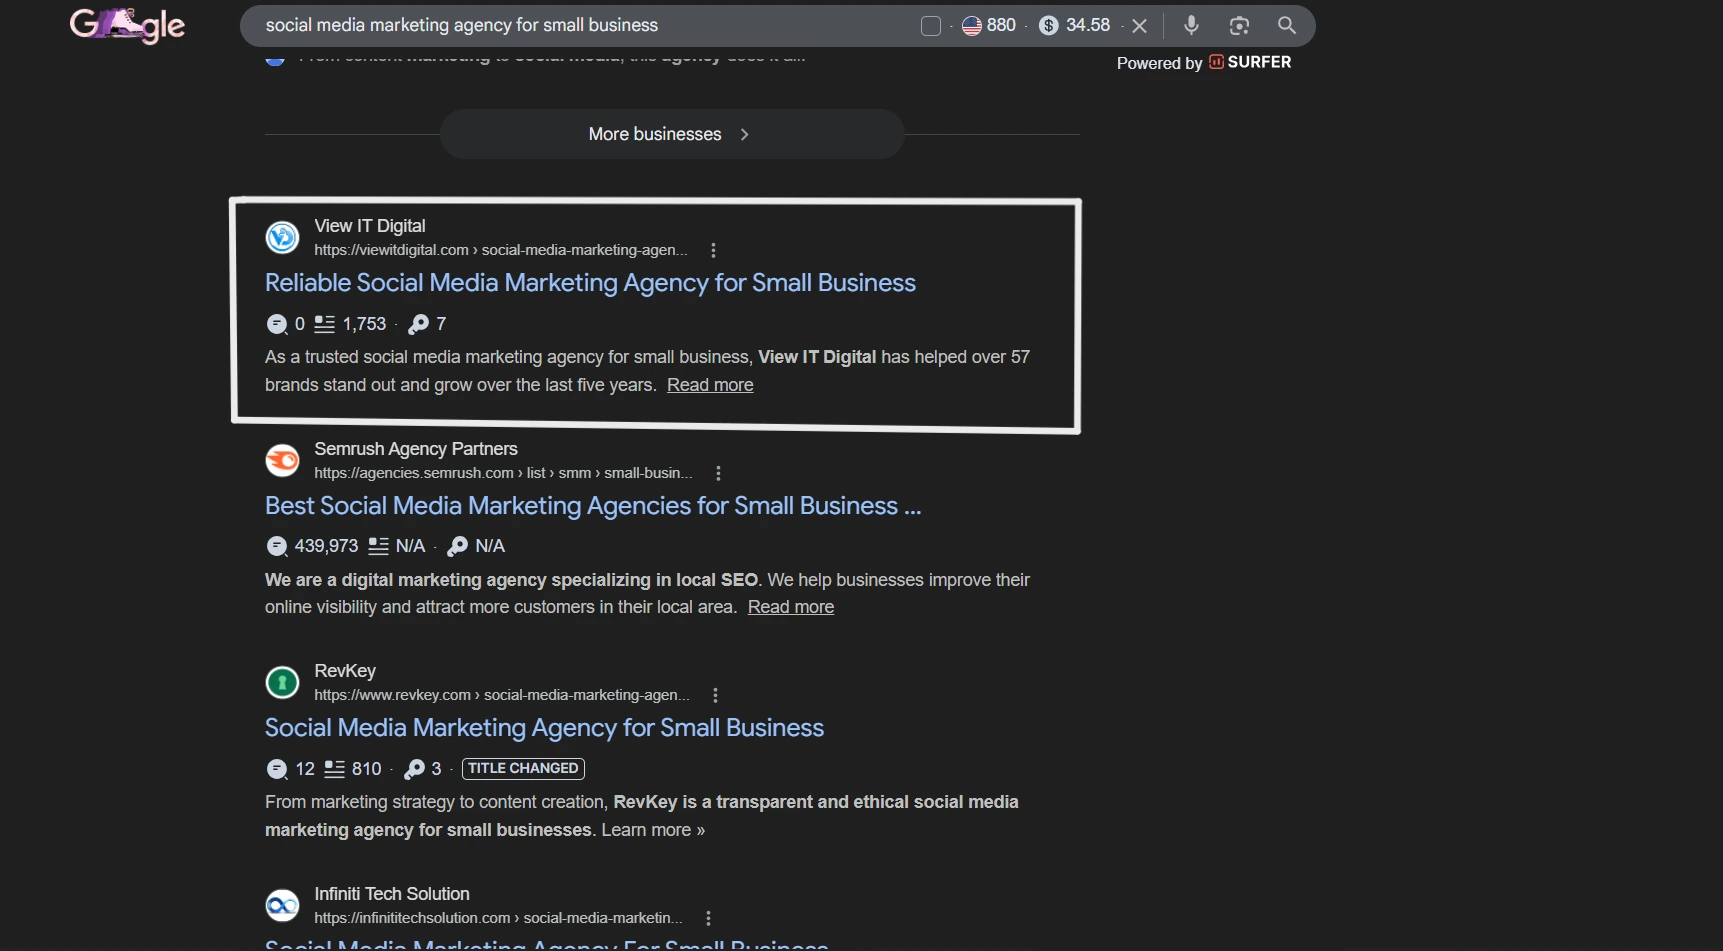Image resolution: width=1723 pixels, height=951 pixels.
Task: Click the Semrush Agency Partners favicon
Action: coord(282,460)
